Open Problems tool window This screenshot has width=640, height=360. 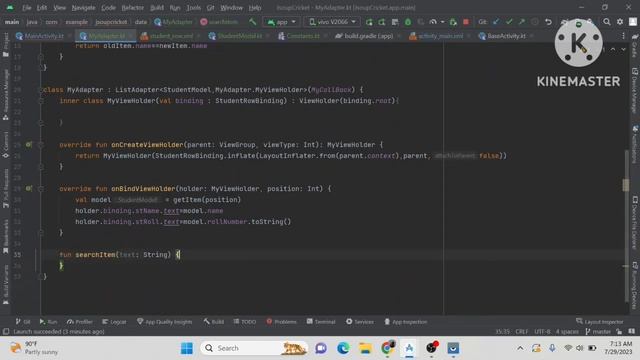point(282,322)
